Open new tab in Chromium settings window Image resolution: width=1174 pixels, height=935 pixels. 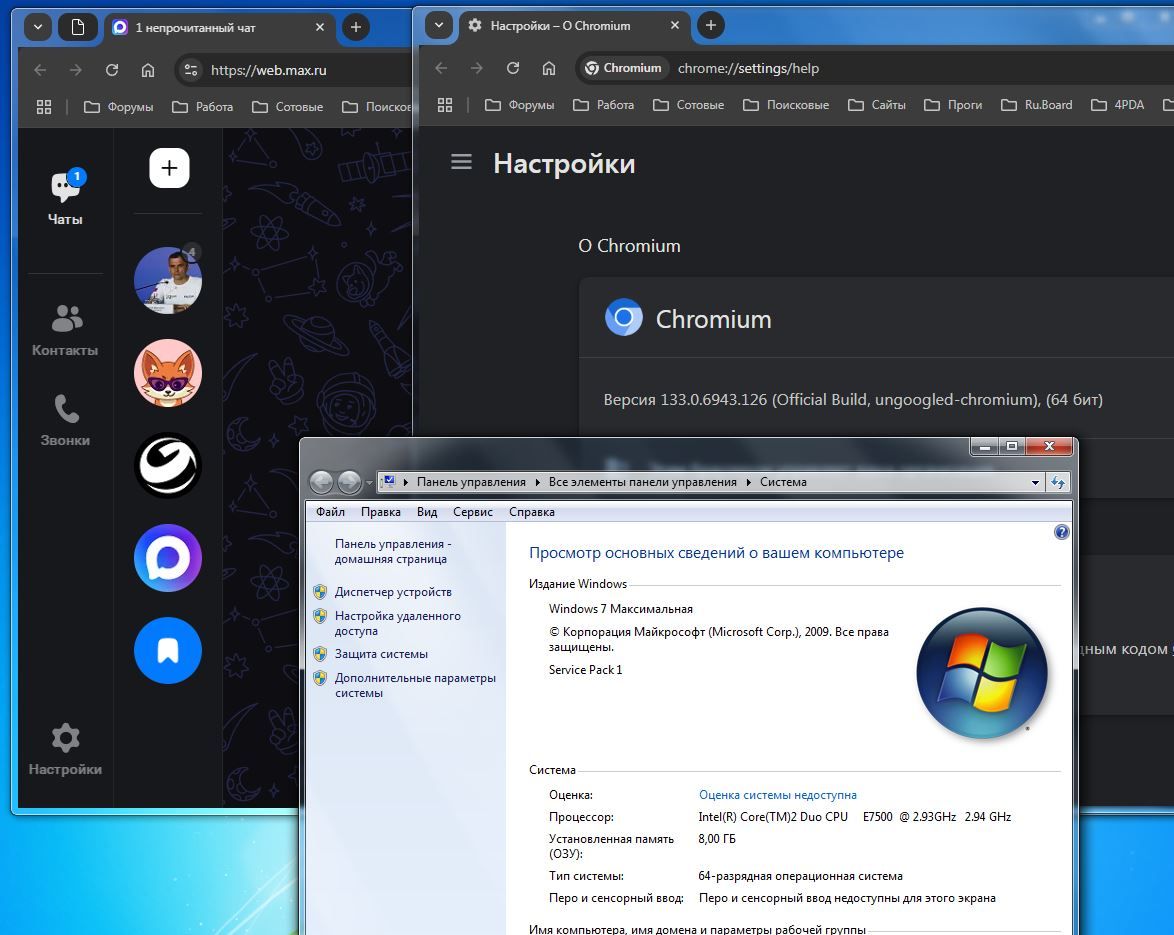(711, 25)
